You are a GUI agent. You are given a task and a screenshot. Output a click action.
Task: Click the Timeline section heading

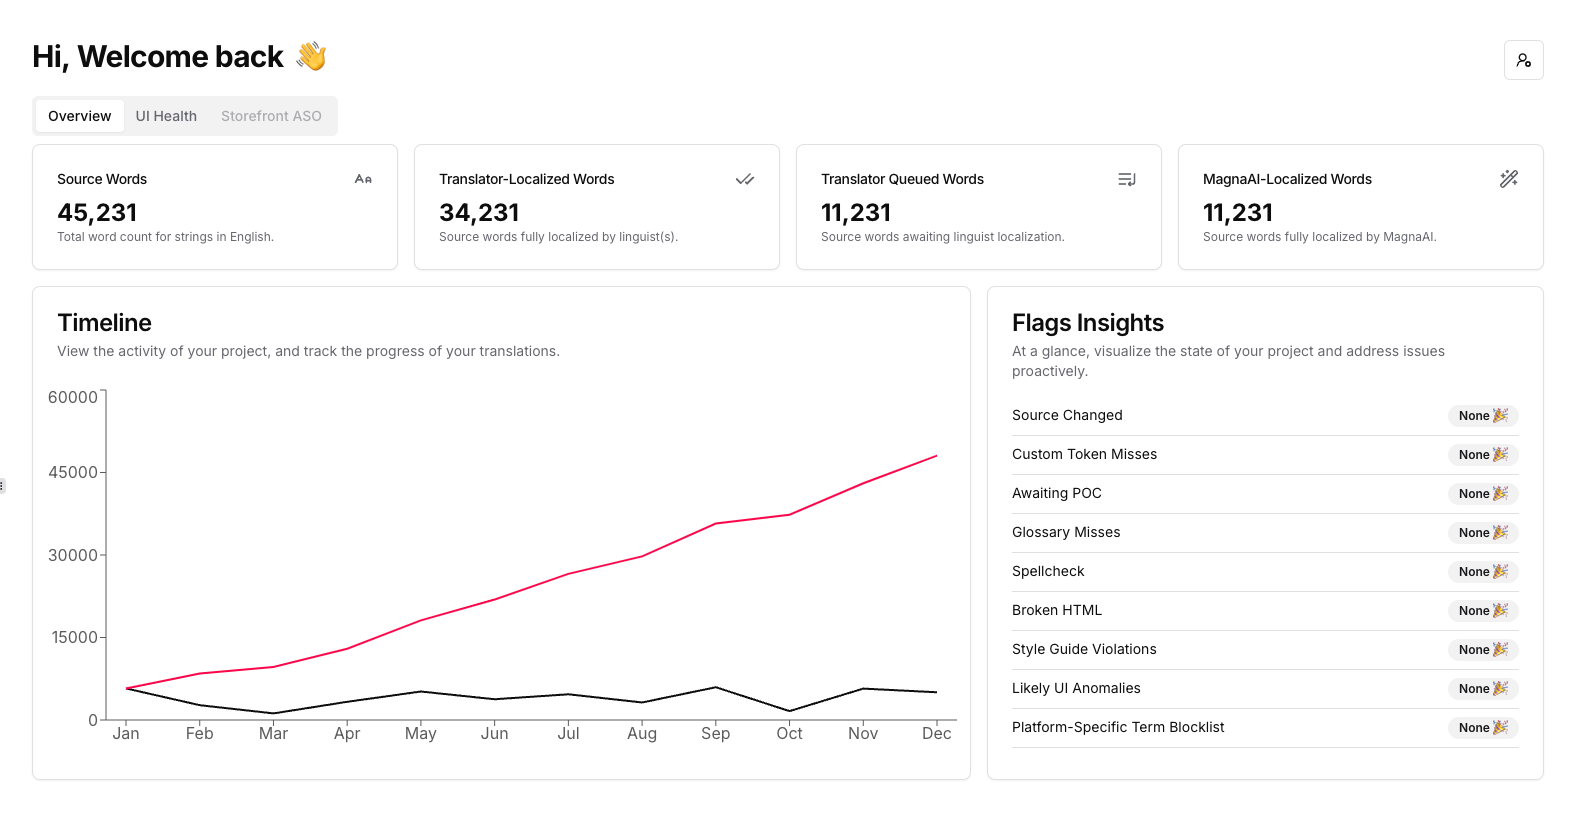tap(105, 323)
